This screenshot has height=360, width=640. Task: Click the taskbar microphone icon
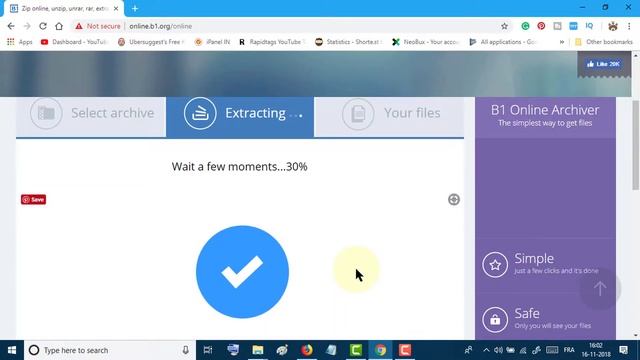coord(185,350)
